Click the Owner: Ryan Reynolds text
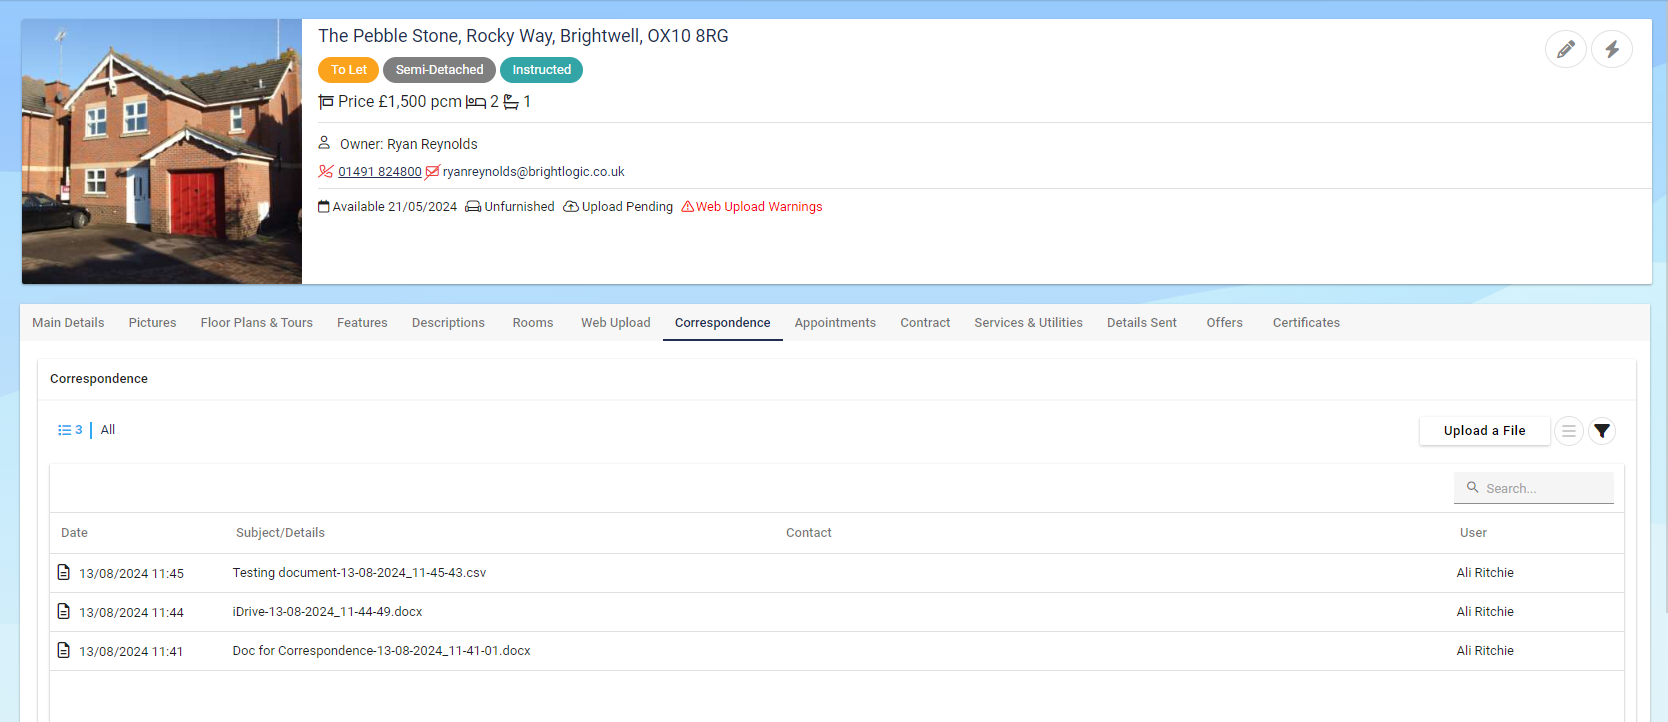Screen dimensions: 1668x722 pos(409,144)
